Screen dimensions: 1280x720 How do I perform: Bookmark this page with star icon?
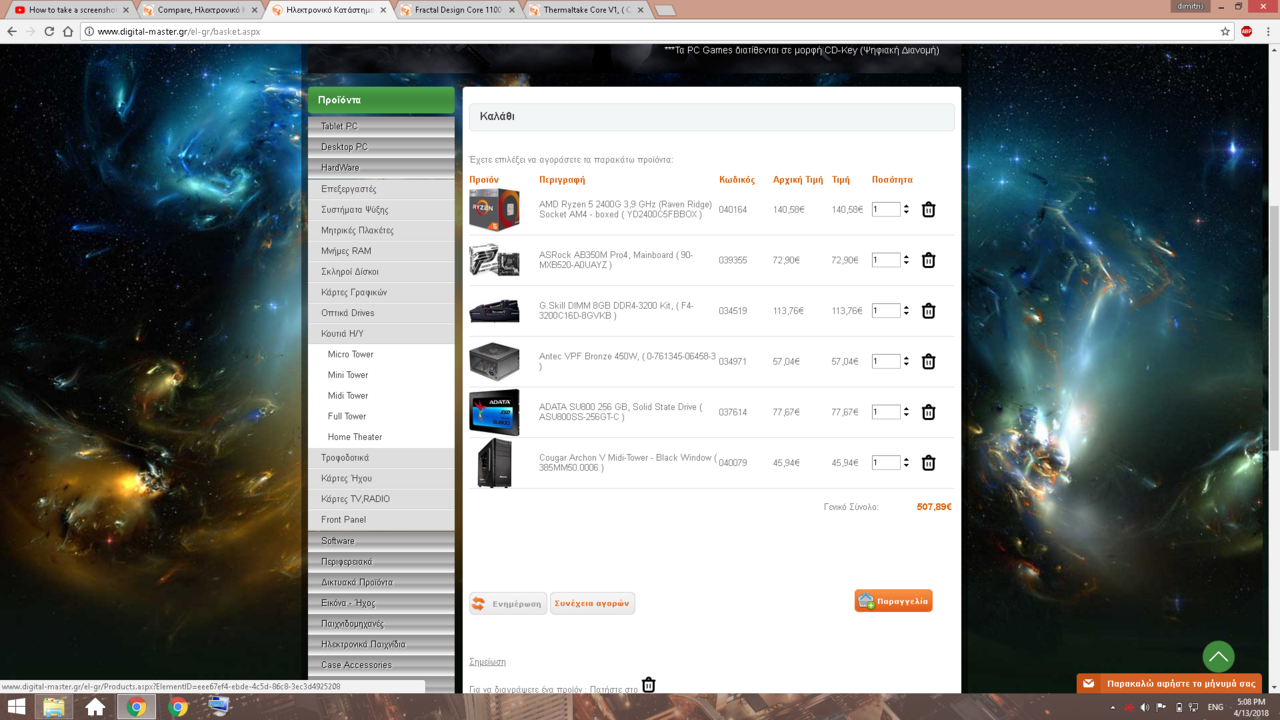[1225, 31]
